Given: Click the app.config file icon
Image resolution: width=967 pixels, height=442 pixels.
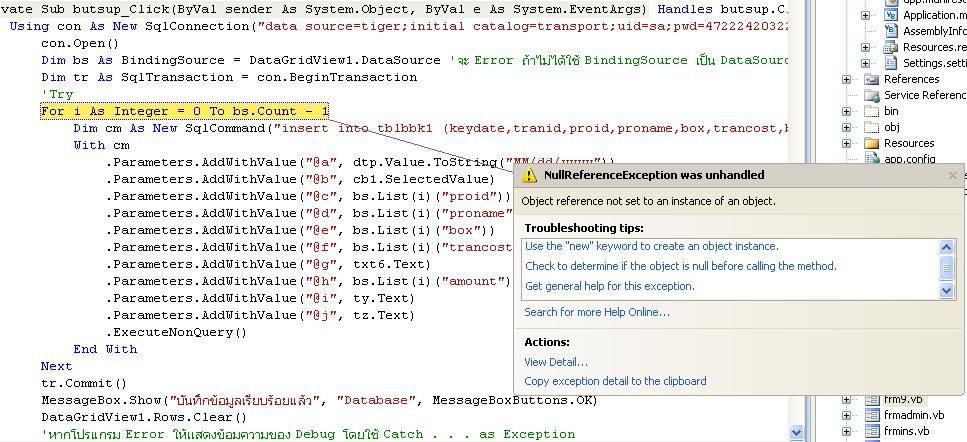Looking at the screenshot, I should point(871,158).
